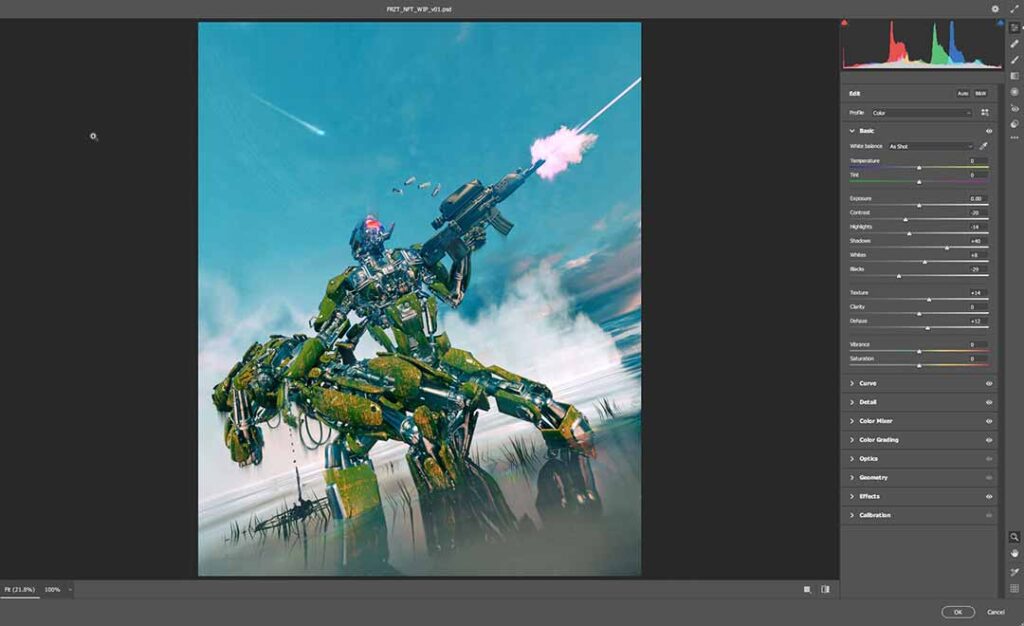Viewport: 1024px width, 626px height.
Task: Browse profiles with the grid icon
Action: click(985, 113)
